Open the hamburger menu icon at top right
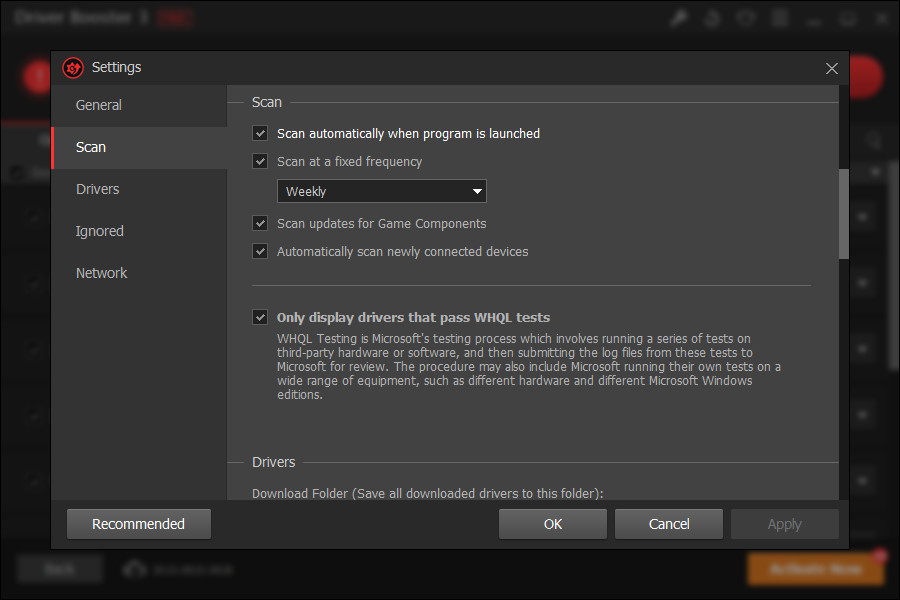The image size is (900, 600). point(779,17)
